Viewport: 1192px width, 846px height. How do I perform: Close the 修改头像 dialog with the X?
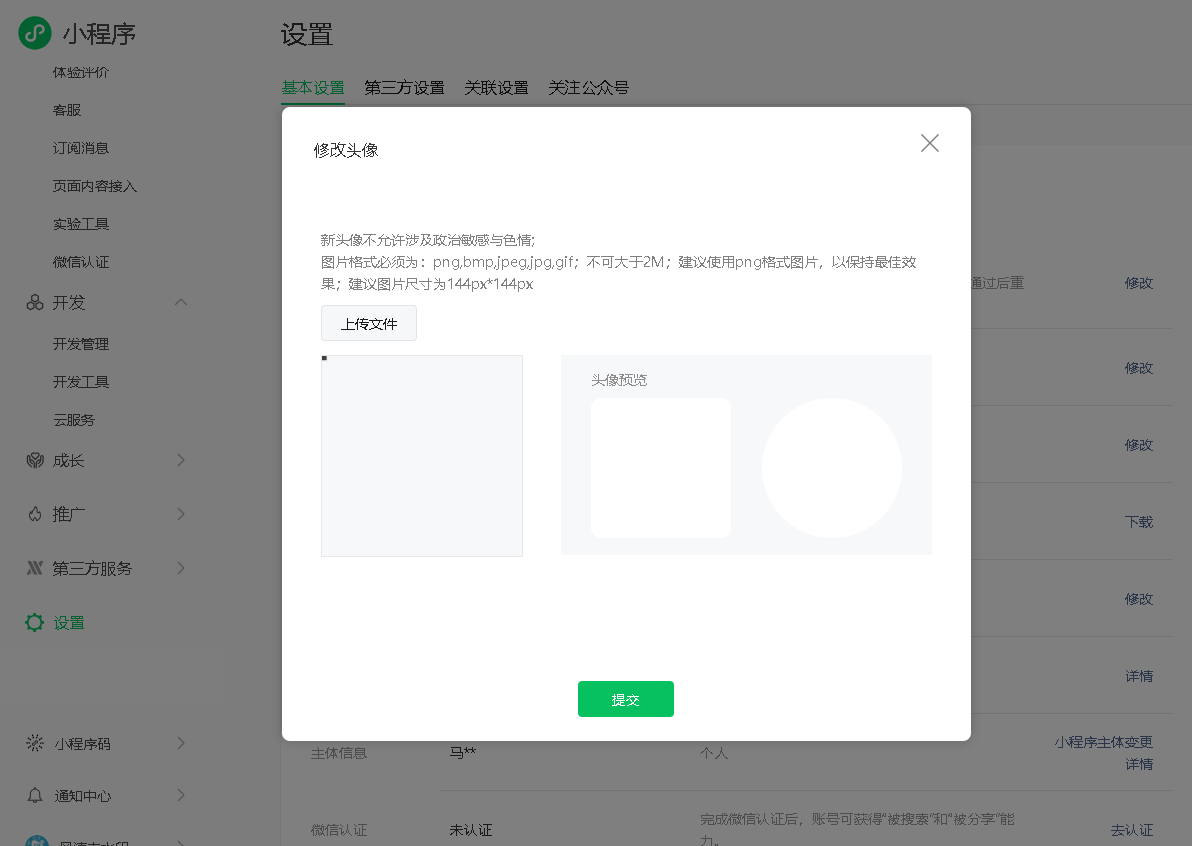930,143
